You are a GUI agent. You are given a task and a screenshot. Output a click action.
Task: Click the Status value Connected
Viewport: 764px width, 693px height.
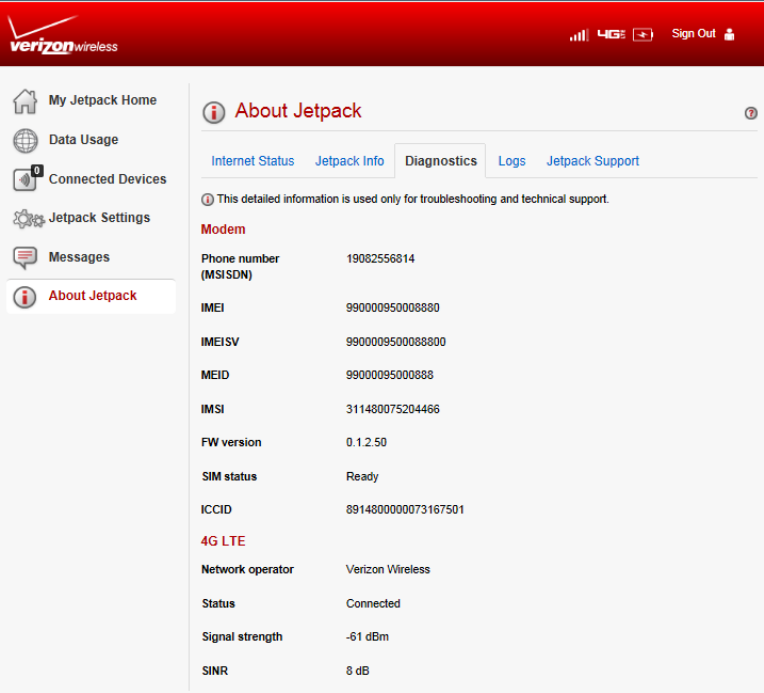(373, 604)
